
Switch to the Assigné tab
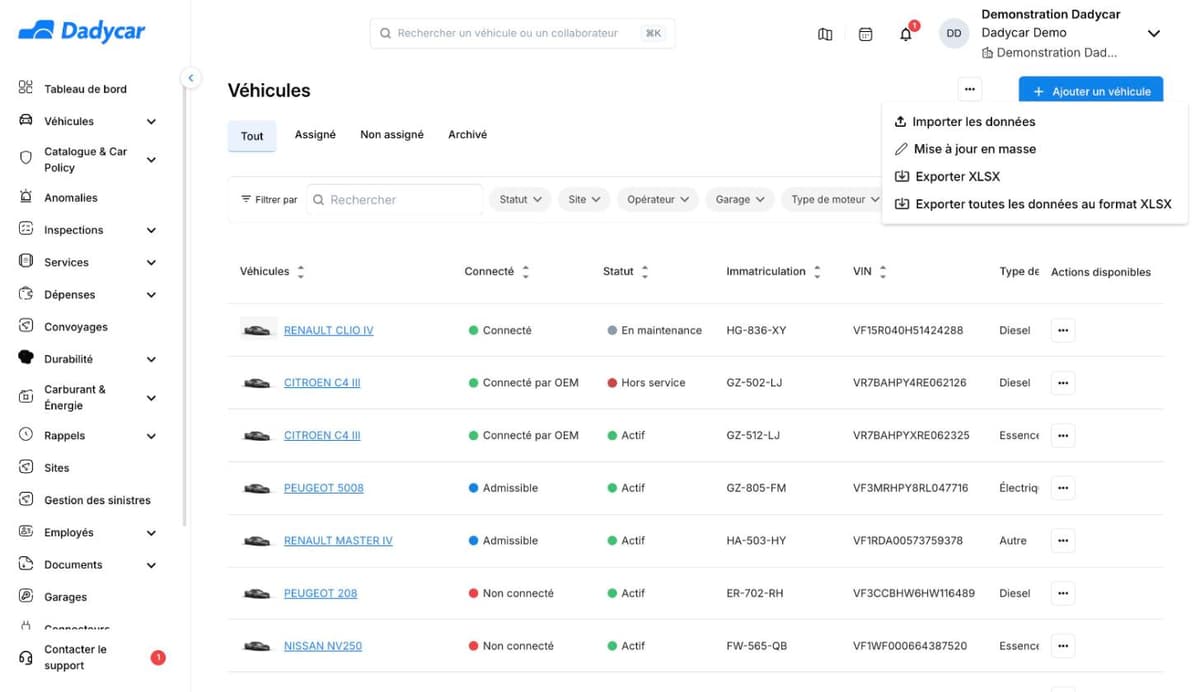pos(315,134)
